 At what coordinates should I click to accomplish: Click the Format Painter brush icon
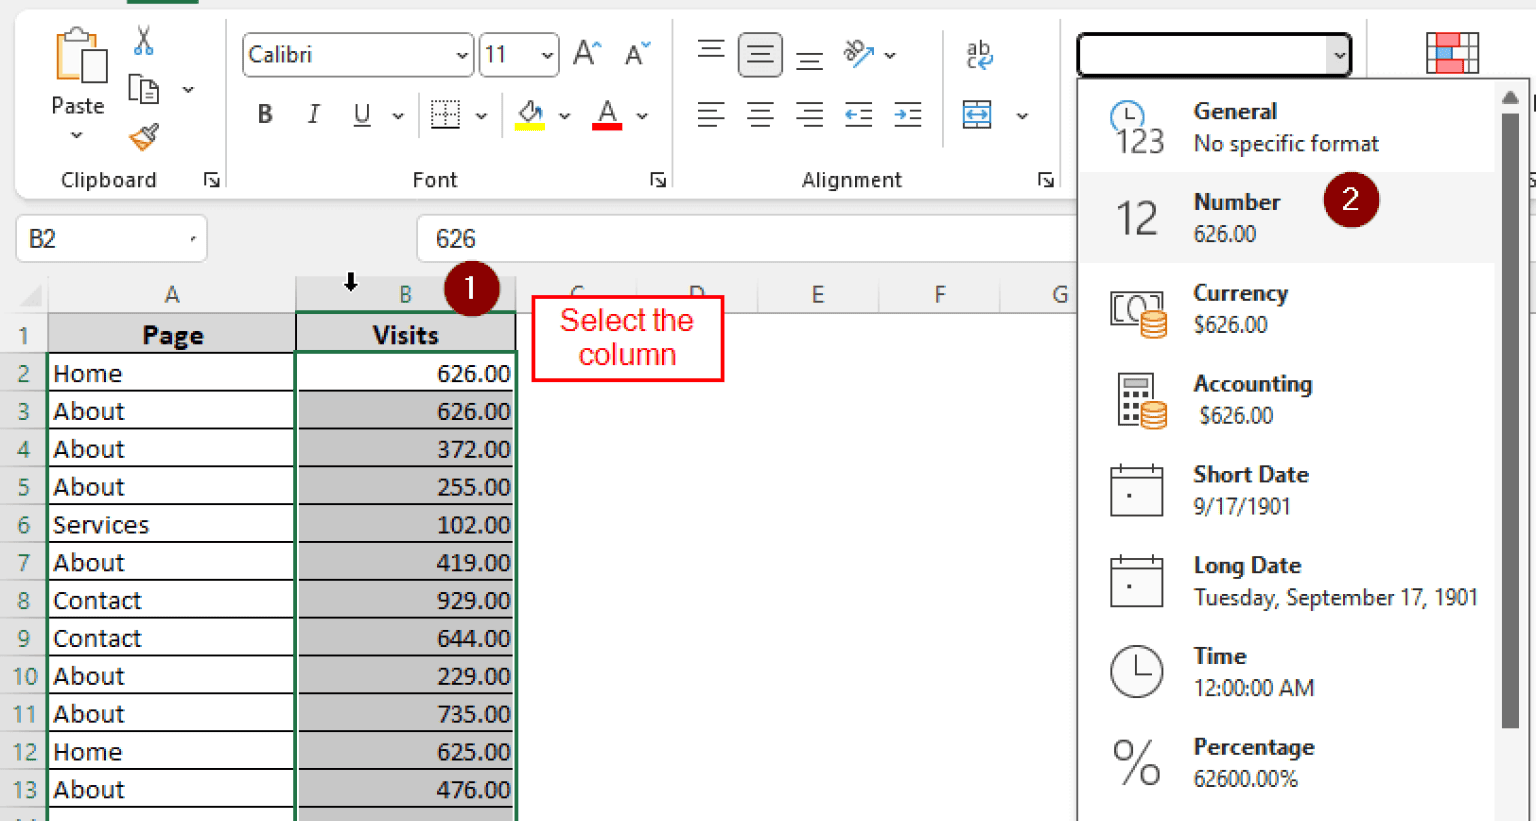[x=144, y=136]
